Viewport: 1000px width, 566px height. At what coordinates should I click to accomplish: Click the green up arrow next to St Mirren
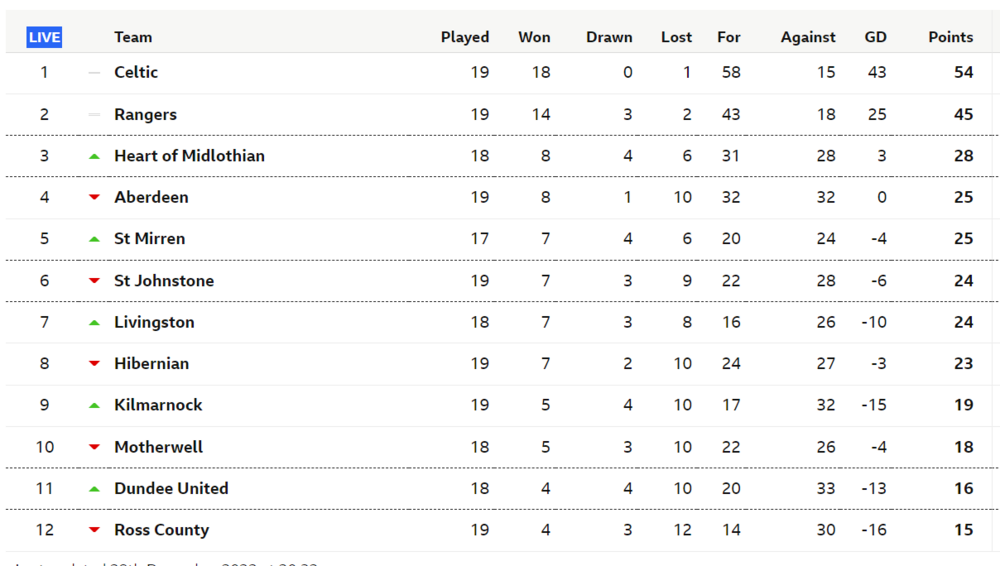(x=94, y=239)
